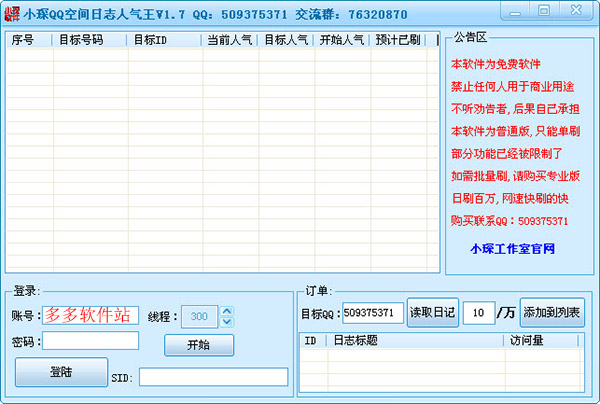Image resolution: width=600 pixels, height=404 pixels.
Task: Click the 日志标题 column header
Action: click(x=415, y=341)
